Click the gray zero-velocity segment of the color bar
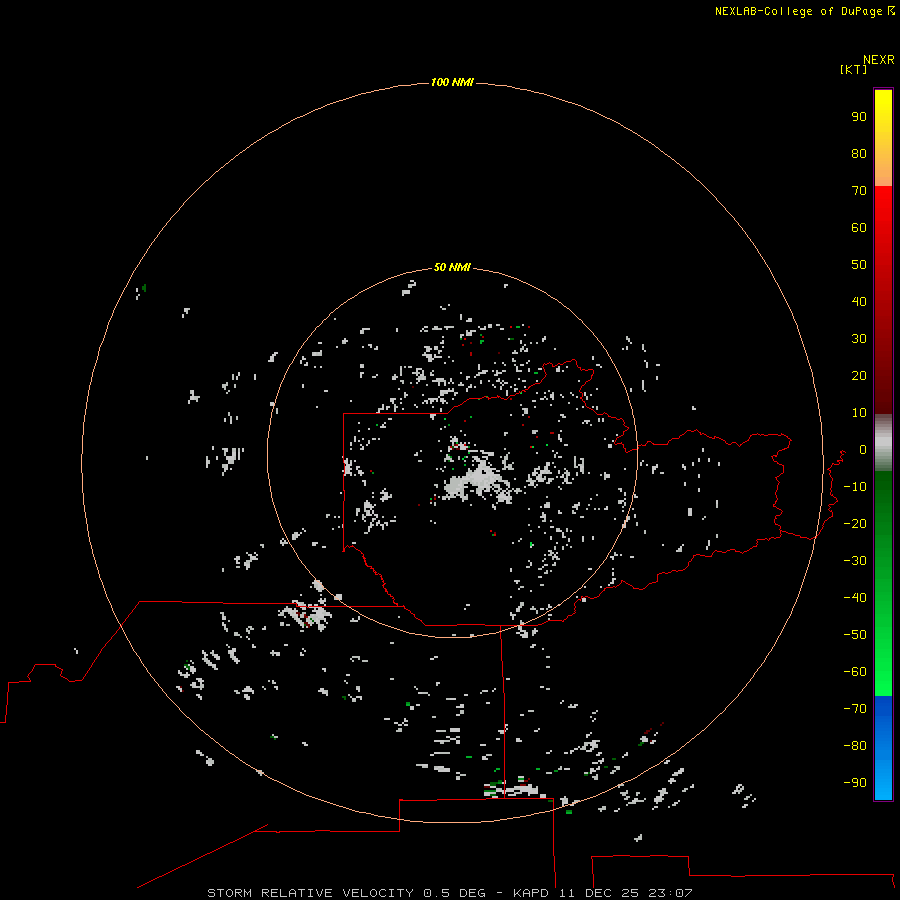 [883, 443]
